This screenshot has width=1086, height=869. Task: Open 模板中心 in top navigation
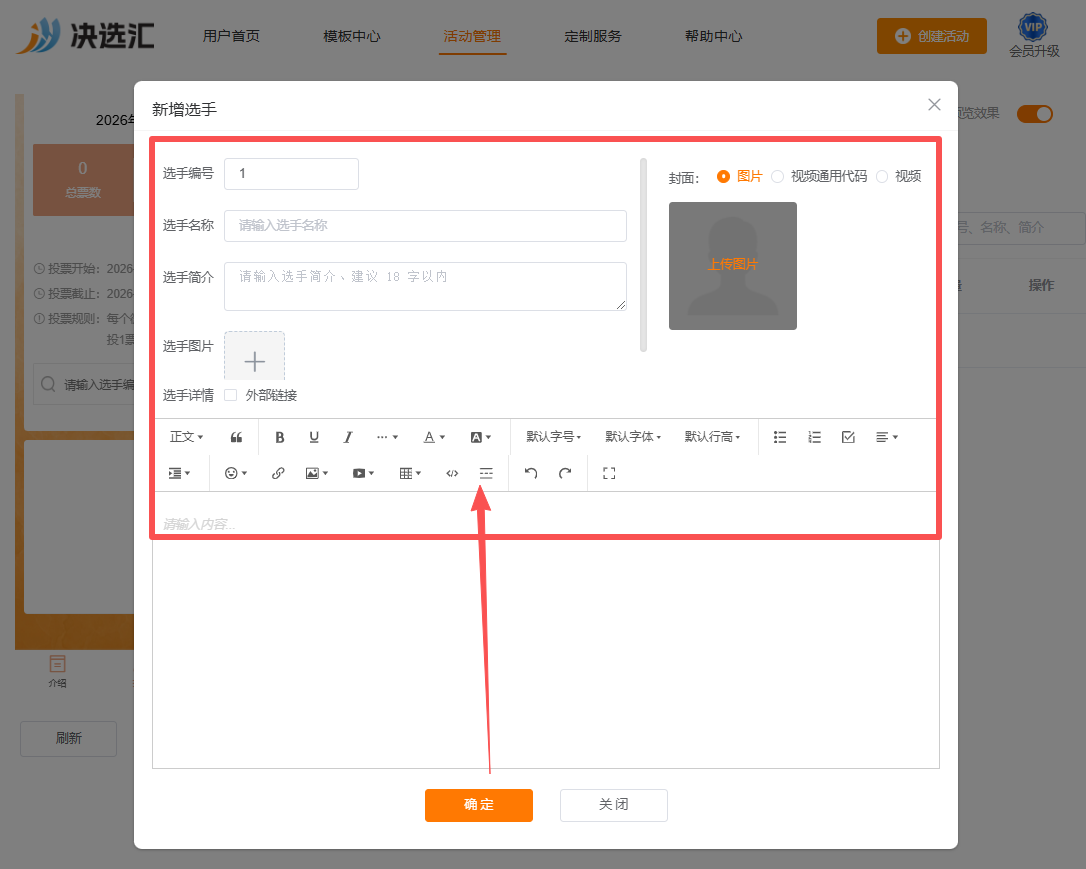pos(352,36)
